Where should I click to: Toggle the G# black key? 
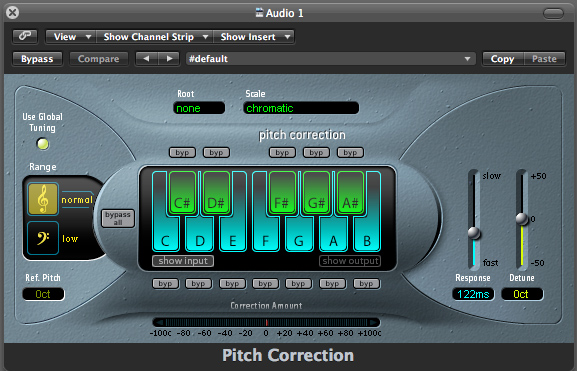(316, 193)
